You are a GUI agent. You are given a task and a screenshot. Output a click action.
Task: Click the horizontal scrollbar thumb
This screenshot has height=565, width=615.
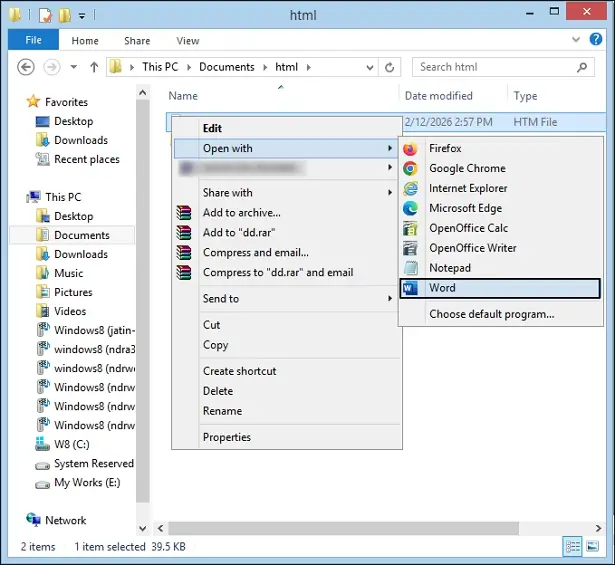click(x=344, y=528)
